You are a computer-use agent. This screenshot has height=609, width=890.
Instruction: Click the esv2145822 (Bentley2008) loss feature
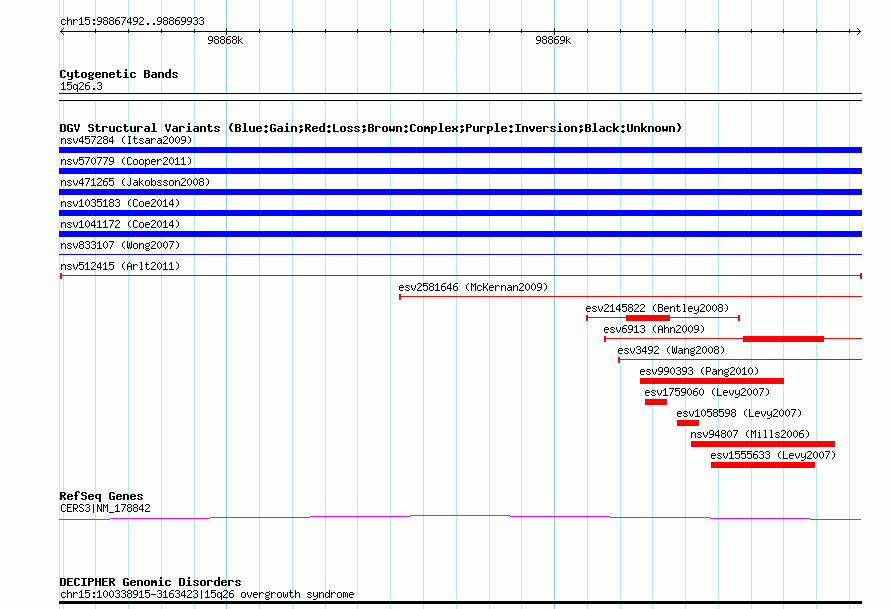(648, 318)
